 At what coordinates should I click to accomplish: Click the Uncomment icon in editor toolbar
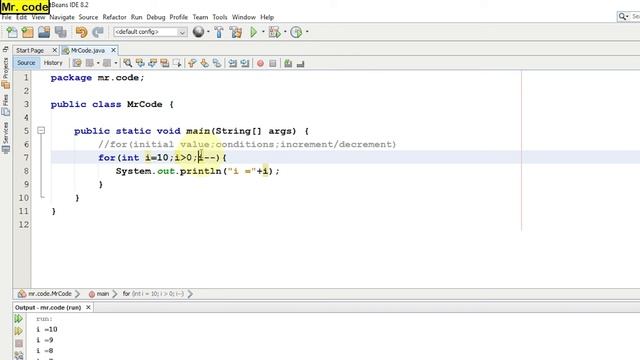tap(300, 63)
